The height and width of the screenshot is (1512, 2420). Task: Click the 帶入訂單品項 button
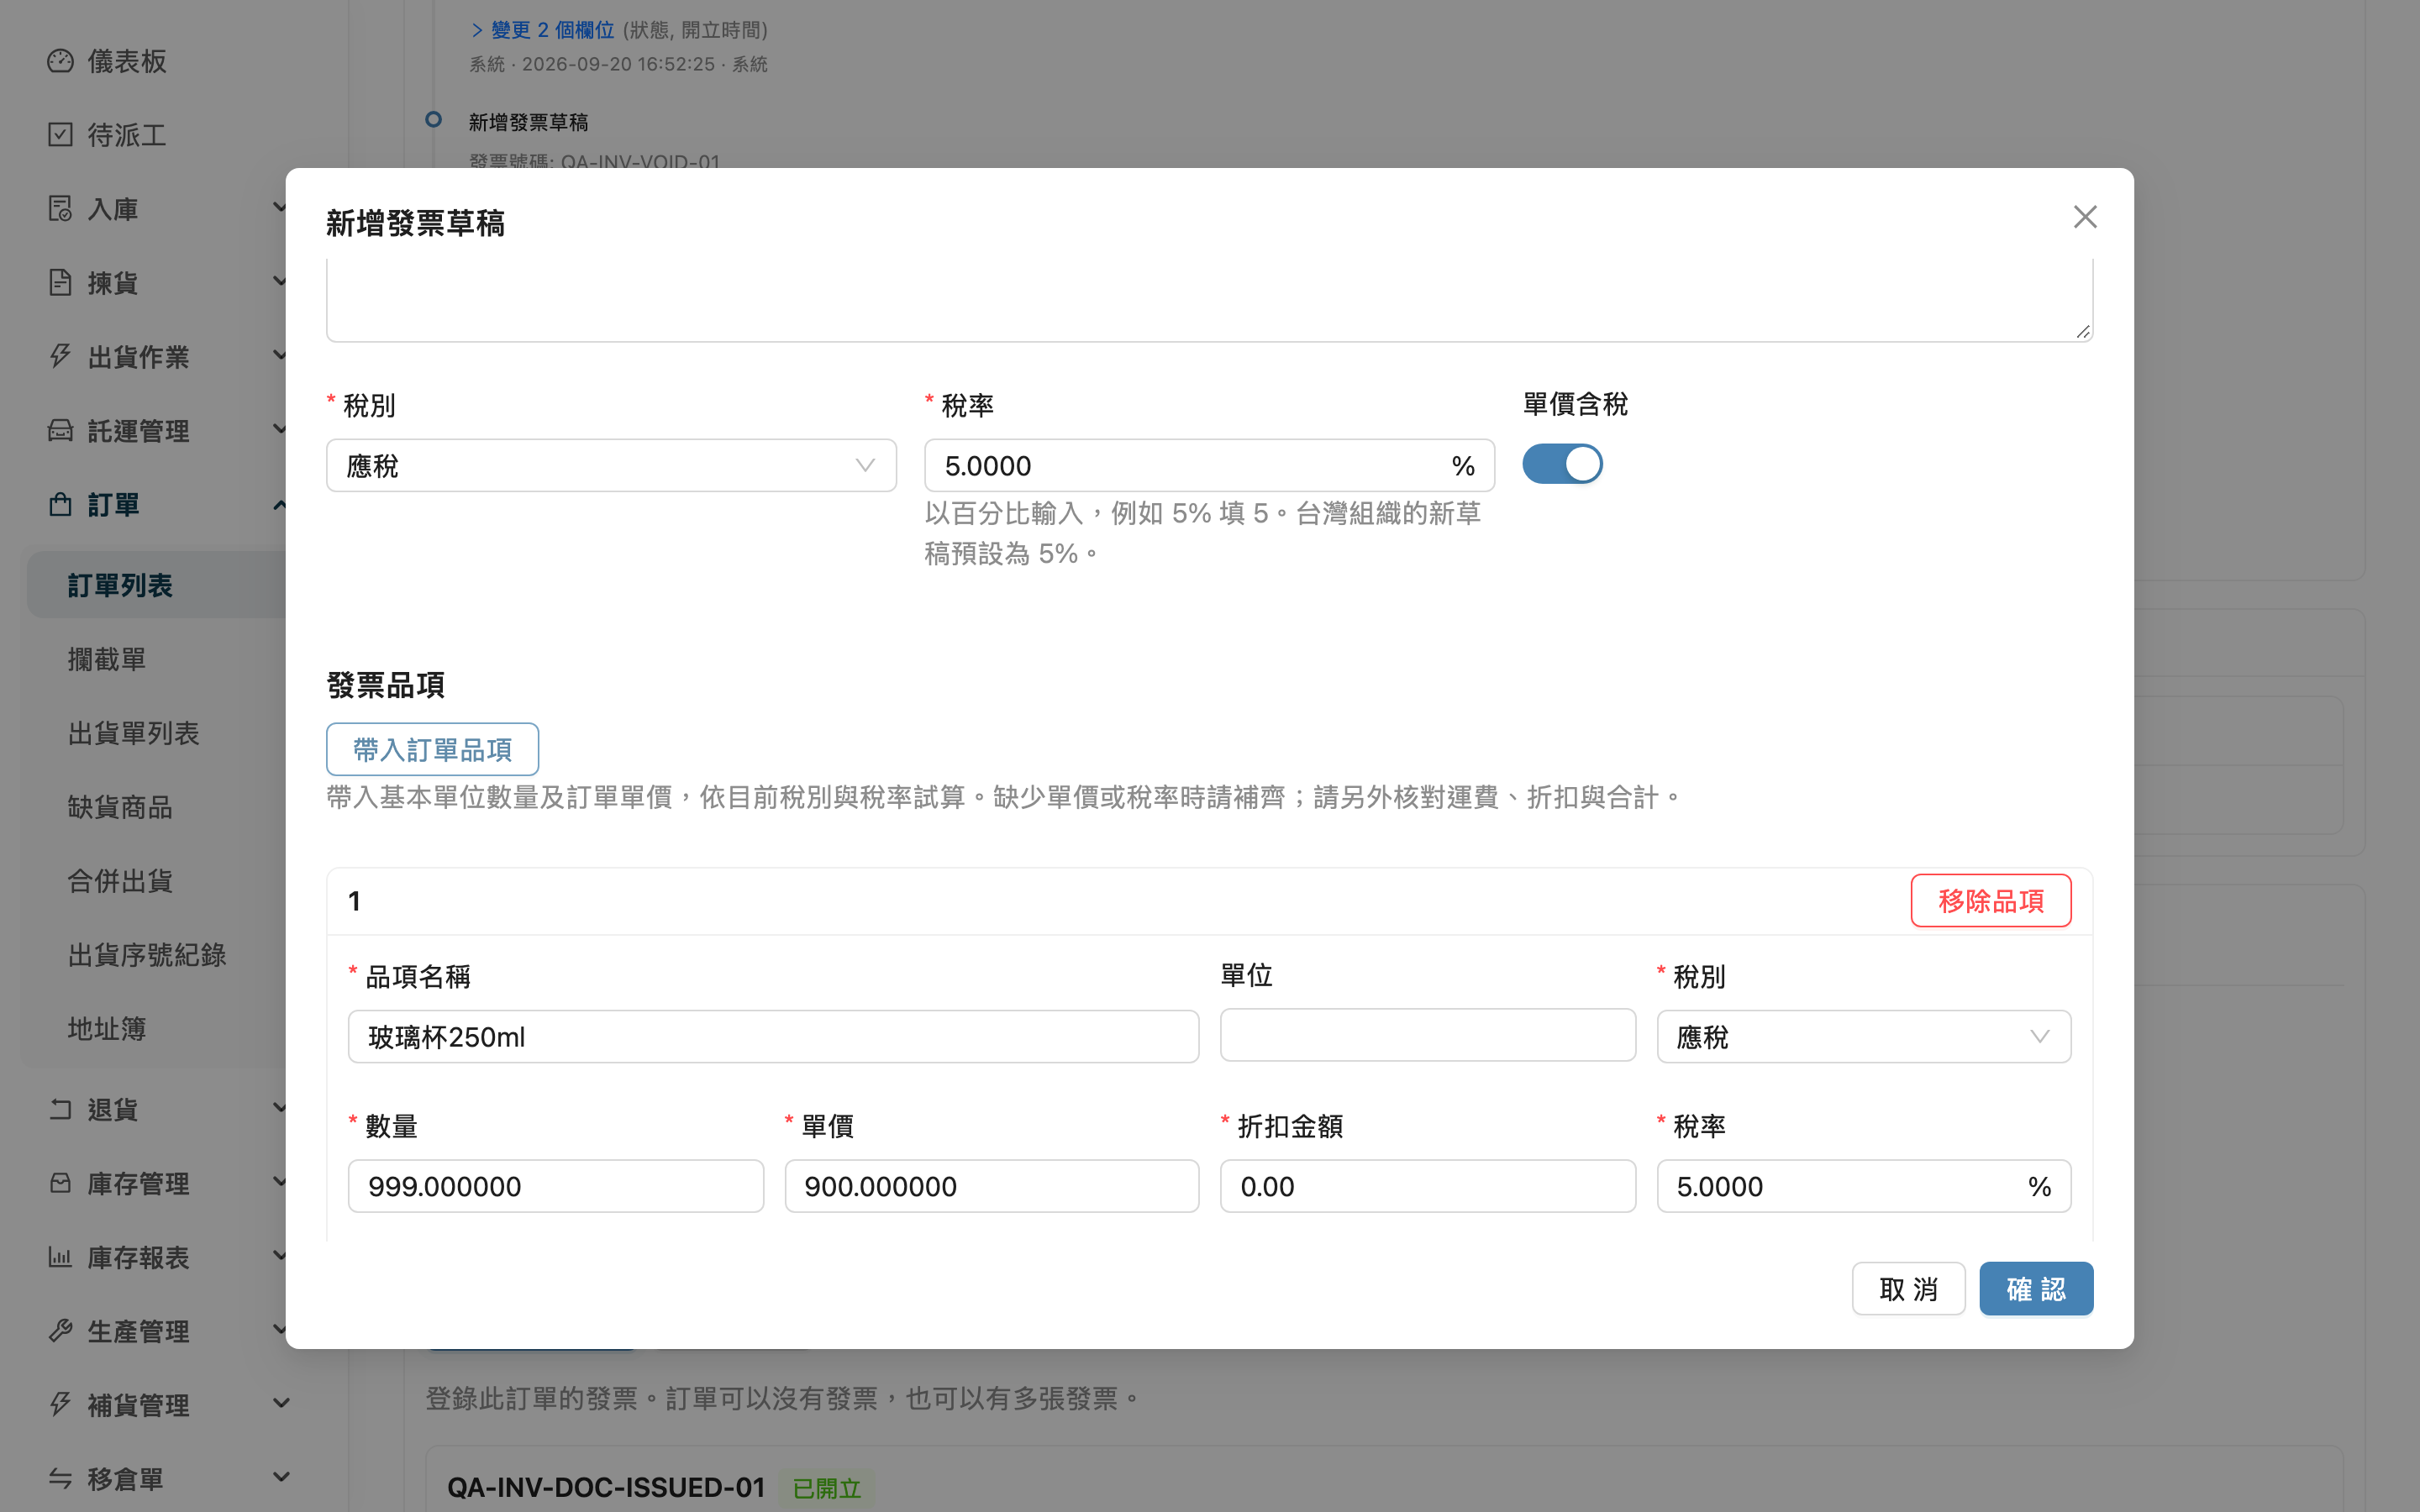tap(432, 749)
